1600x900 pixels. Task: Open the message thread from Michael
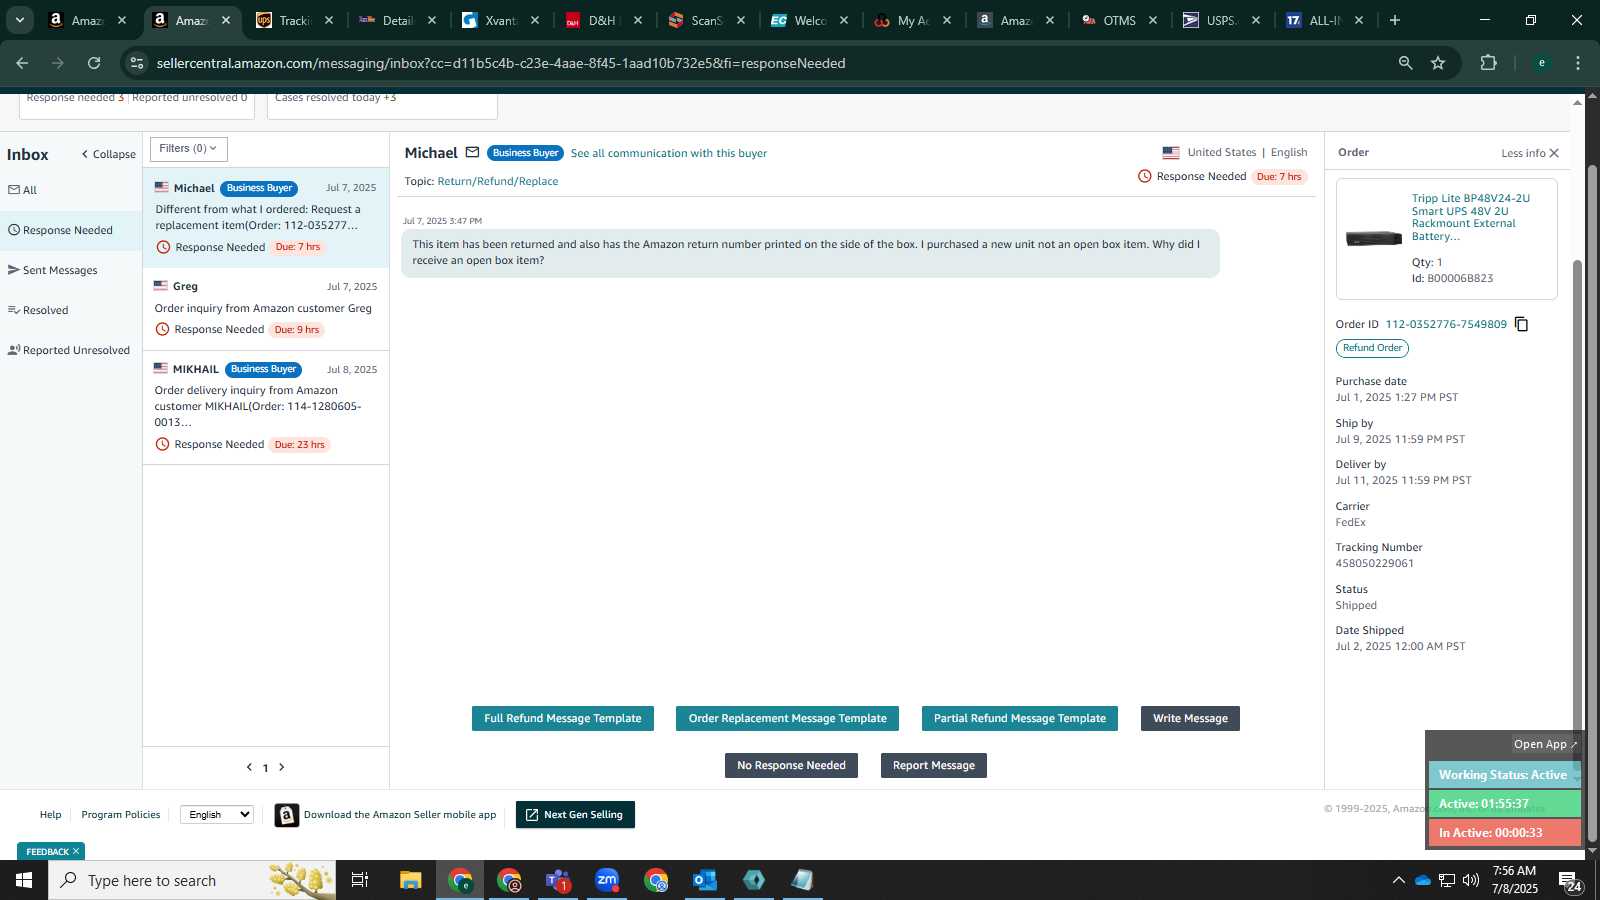(266, 218)
